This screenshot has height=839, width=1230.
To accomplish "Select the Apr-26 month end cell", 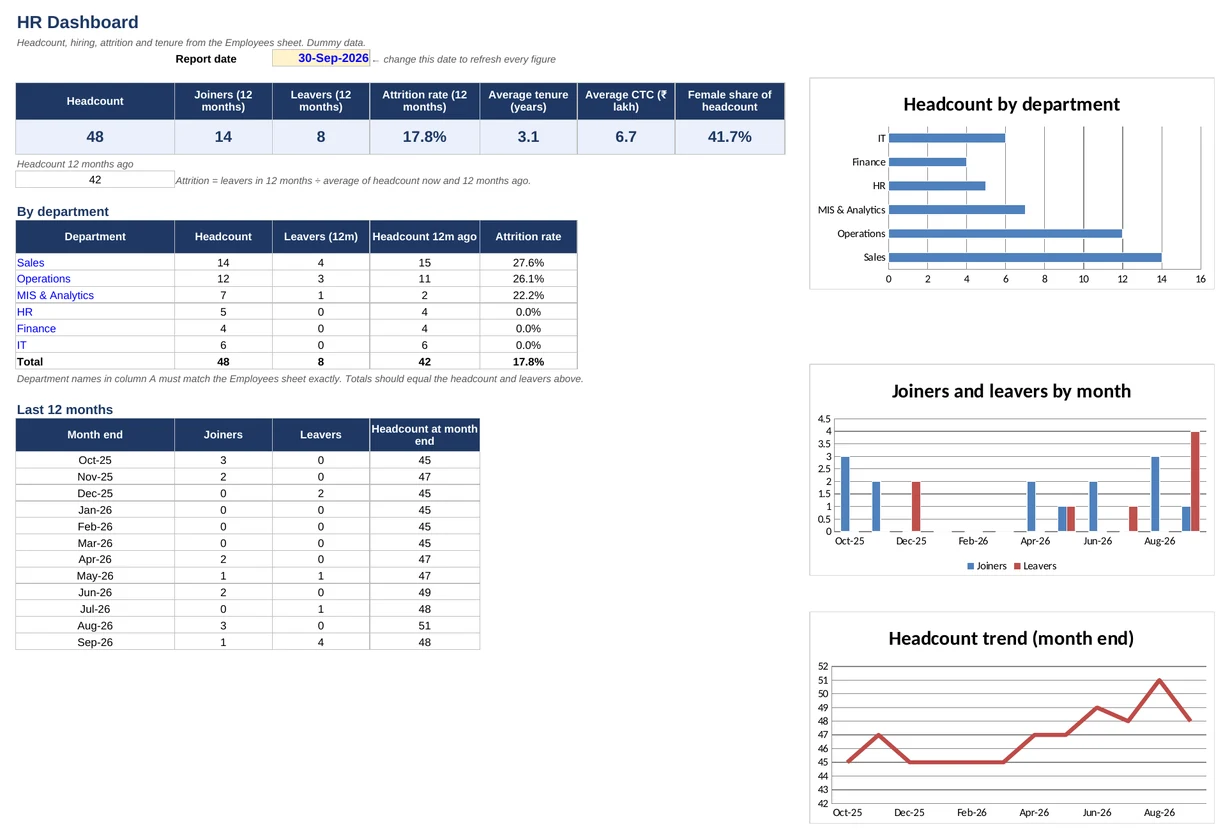I will coord(95,560).
